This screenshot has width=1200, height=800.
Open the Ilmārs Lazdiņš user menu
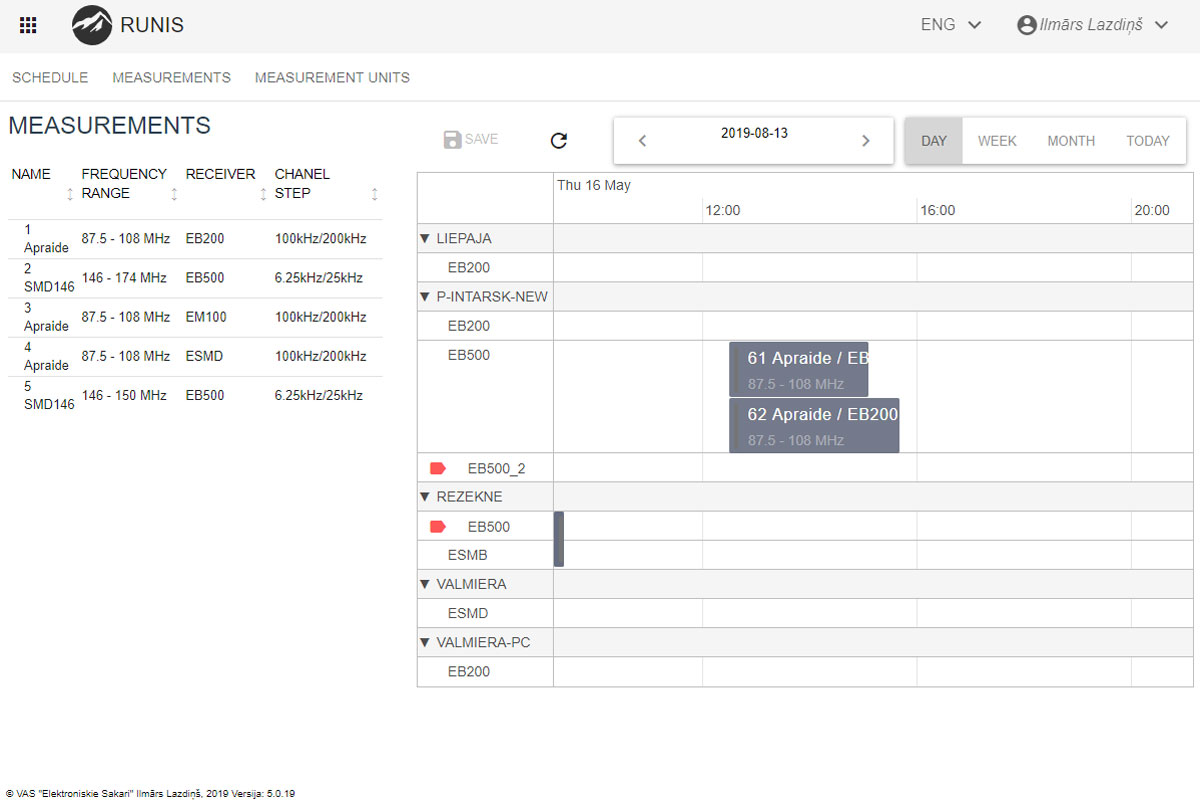point(1092,26)
